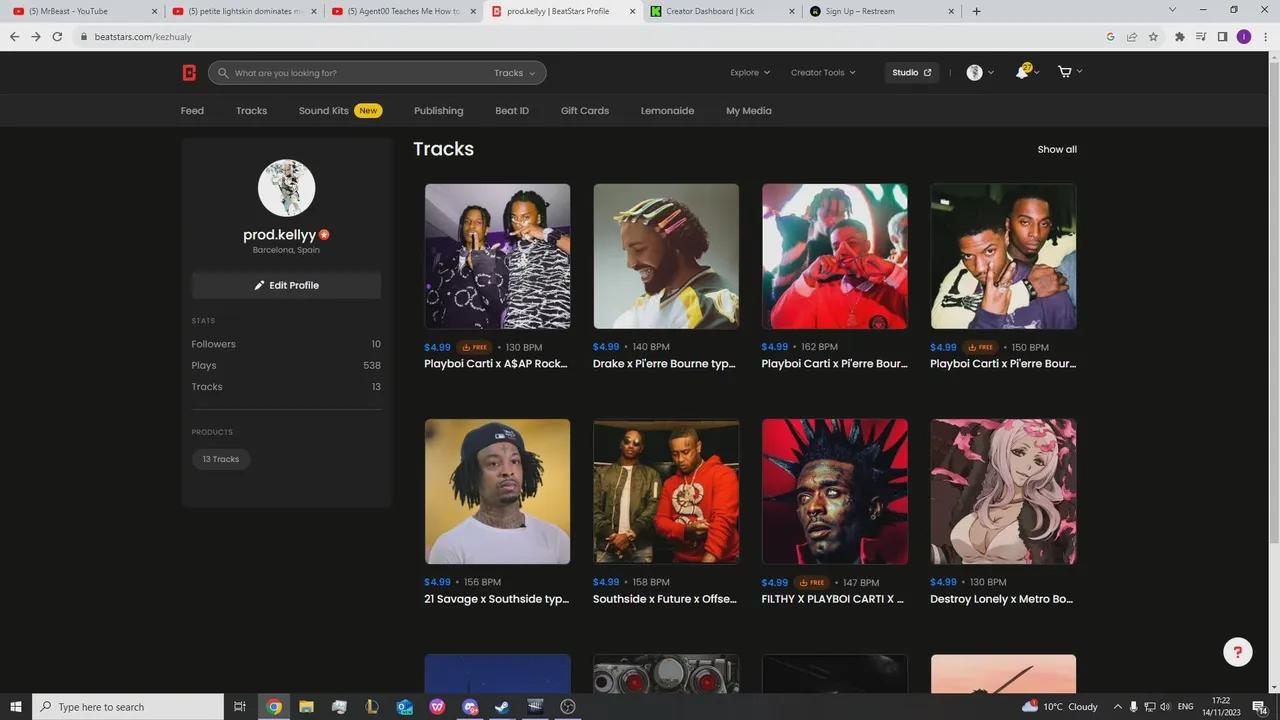The width and height of the screenshot is (1280, 720).
Task: Open the Drake x Pi'erre Bourne track title
Action: tap(665, 364)
